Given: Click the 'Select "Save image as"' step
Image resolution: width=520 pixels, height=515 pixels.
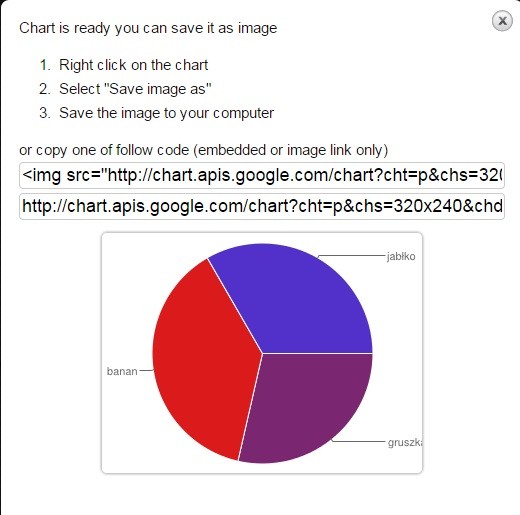Looking at the screenshot, I should [x=135, y=89].
